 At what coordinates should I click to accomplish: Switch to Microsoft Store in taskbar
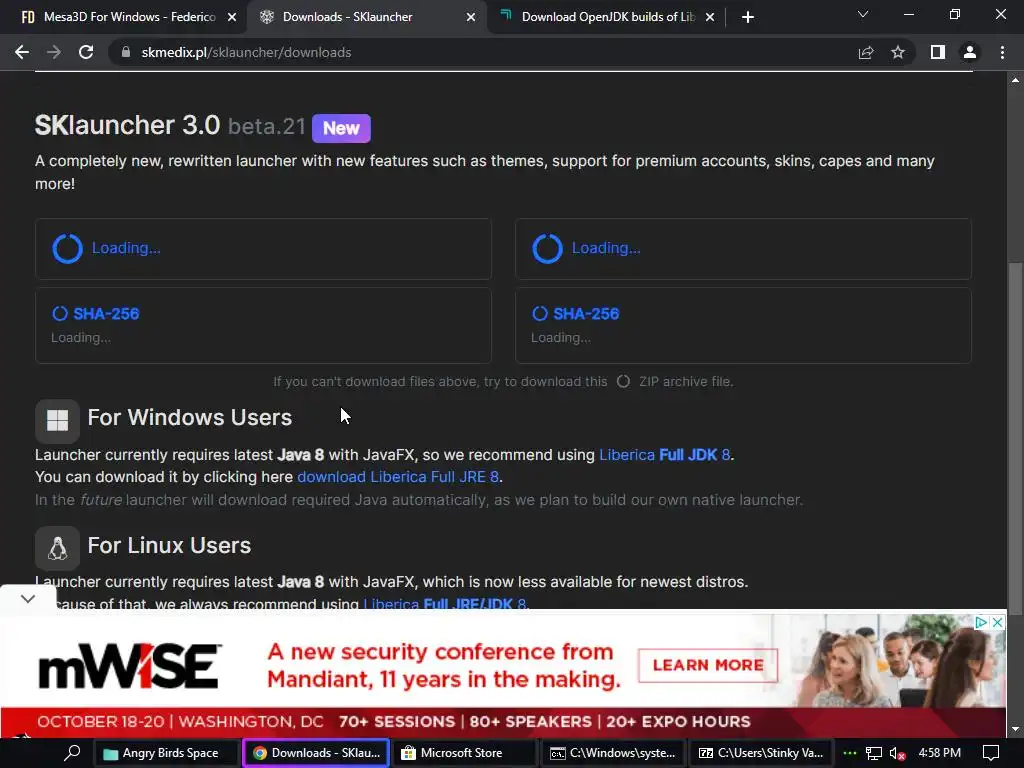coord(464,753)
